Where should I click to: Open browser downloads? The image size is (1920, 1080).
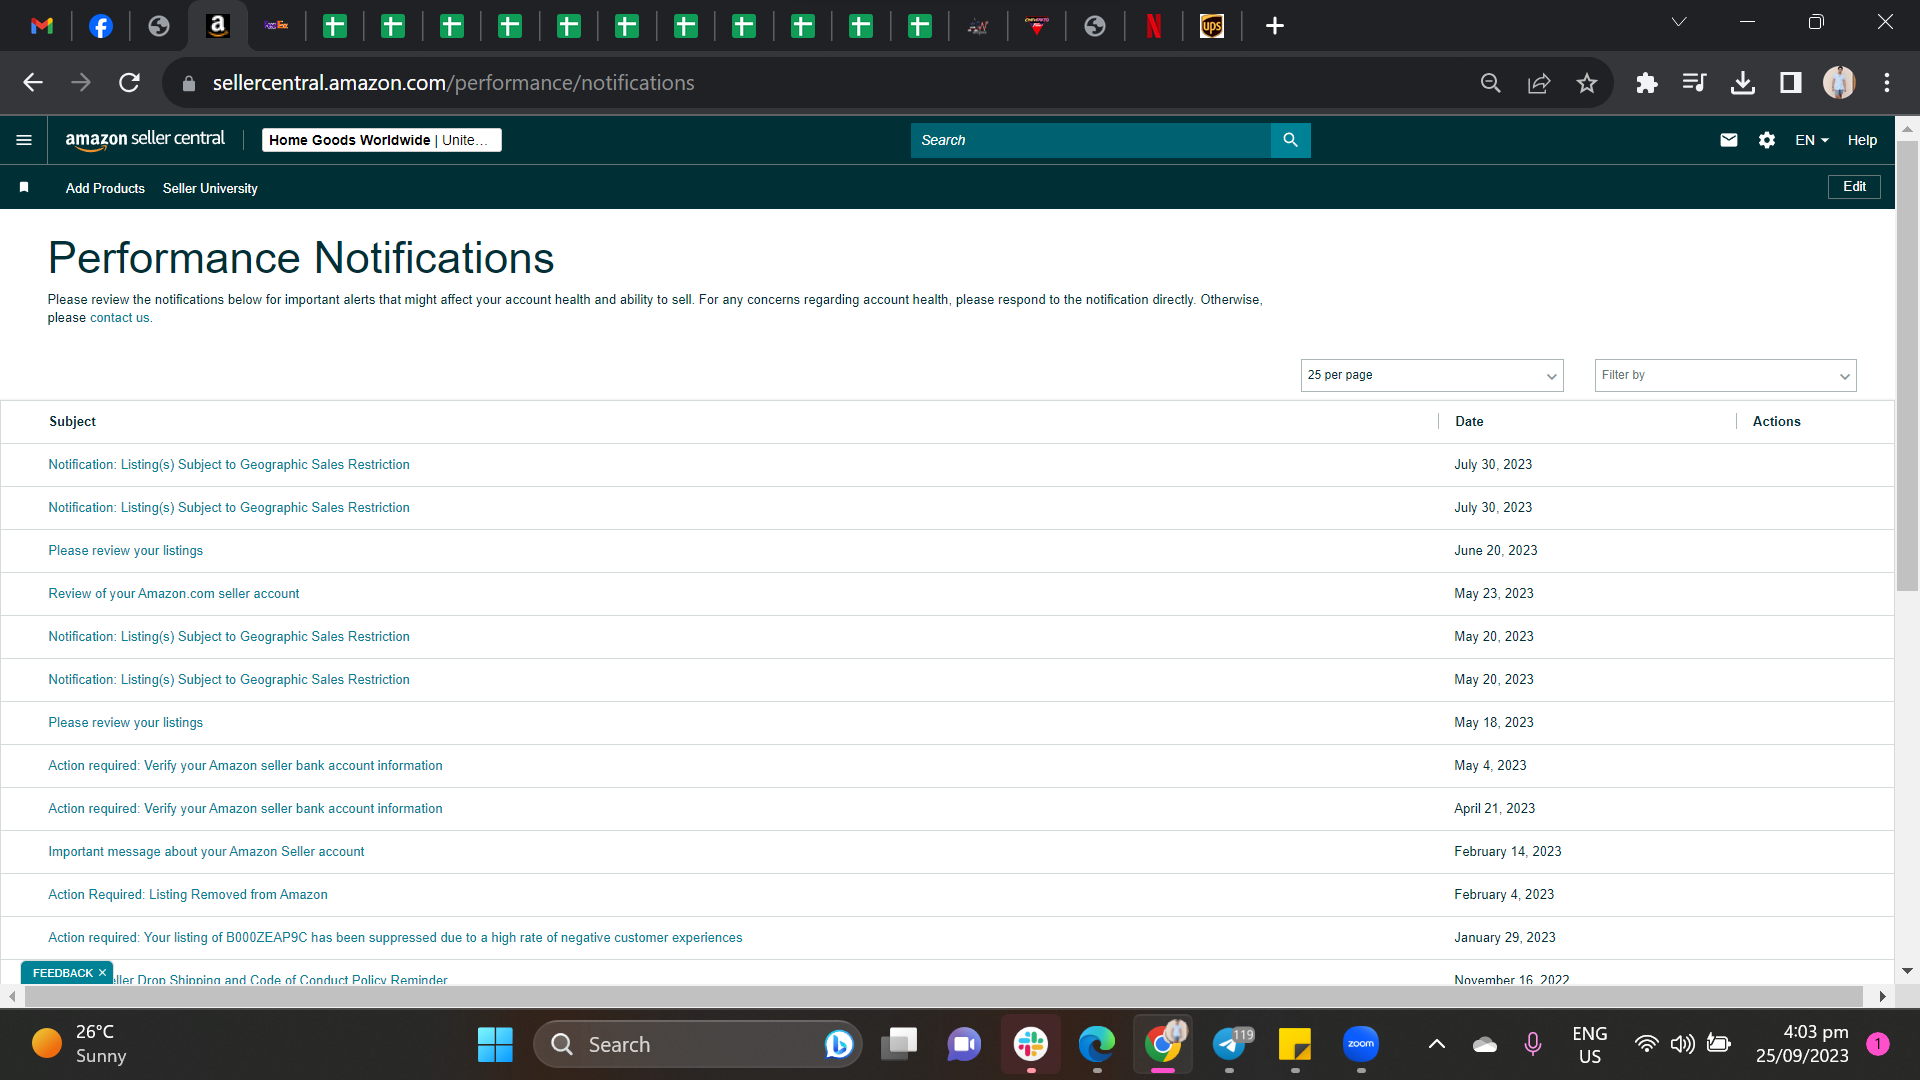click(1743, 83)
